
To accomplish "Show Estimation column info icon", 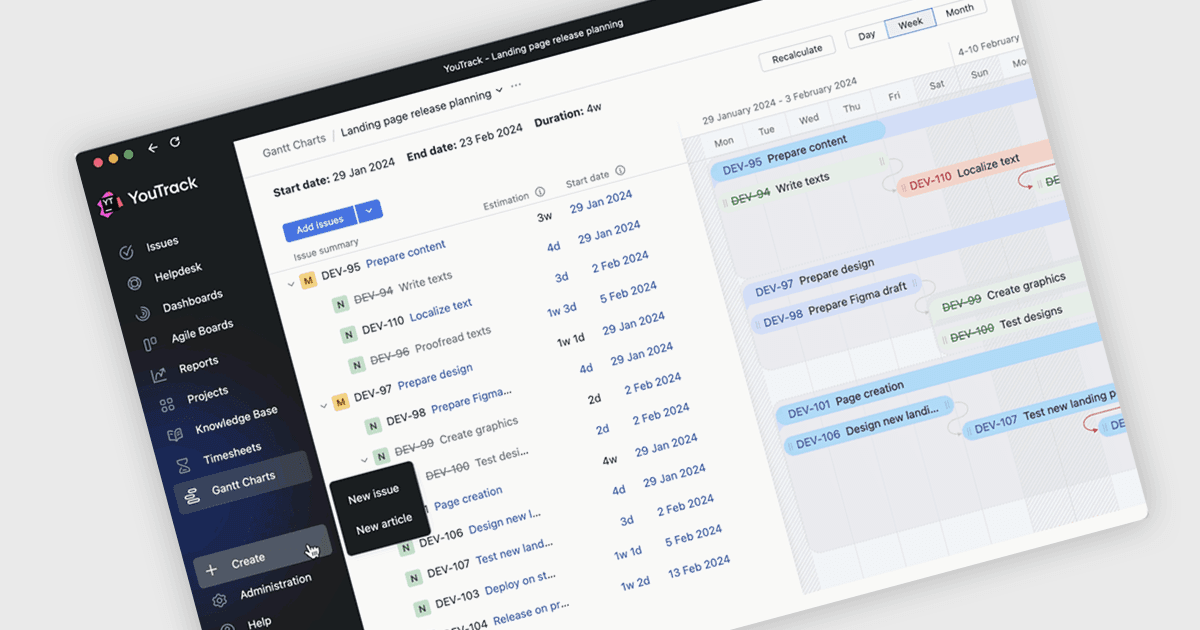I will (x=540, y=191).
